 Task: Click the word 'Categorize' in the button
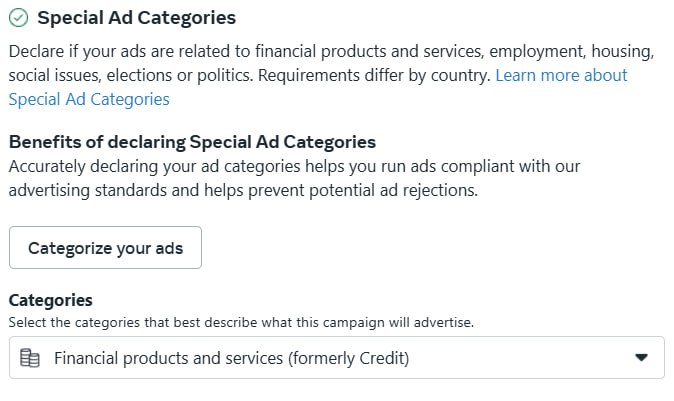coord(70,248)
